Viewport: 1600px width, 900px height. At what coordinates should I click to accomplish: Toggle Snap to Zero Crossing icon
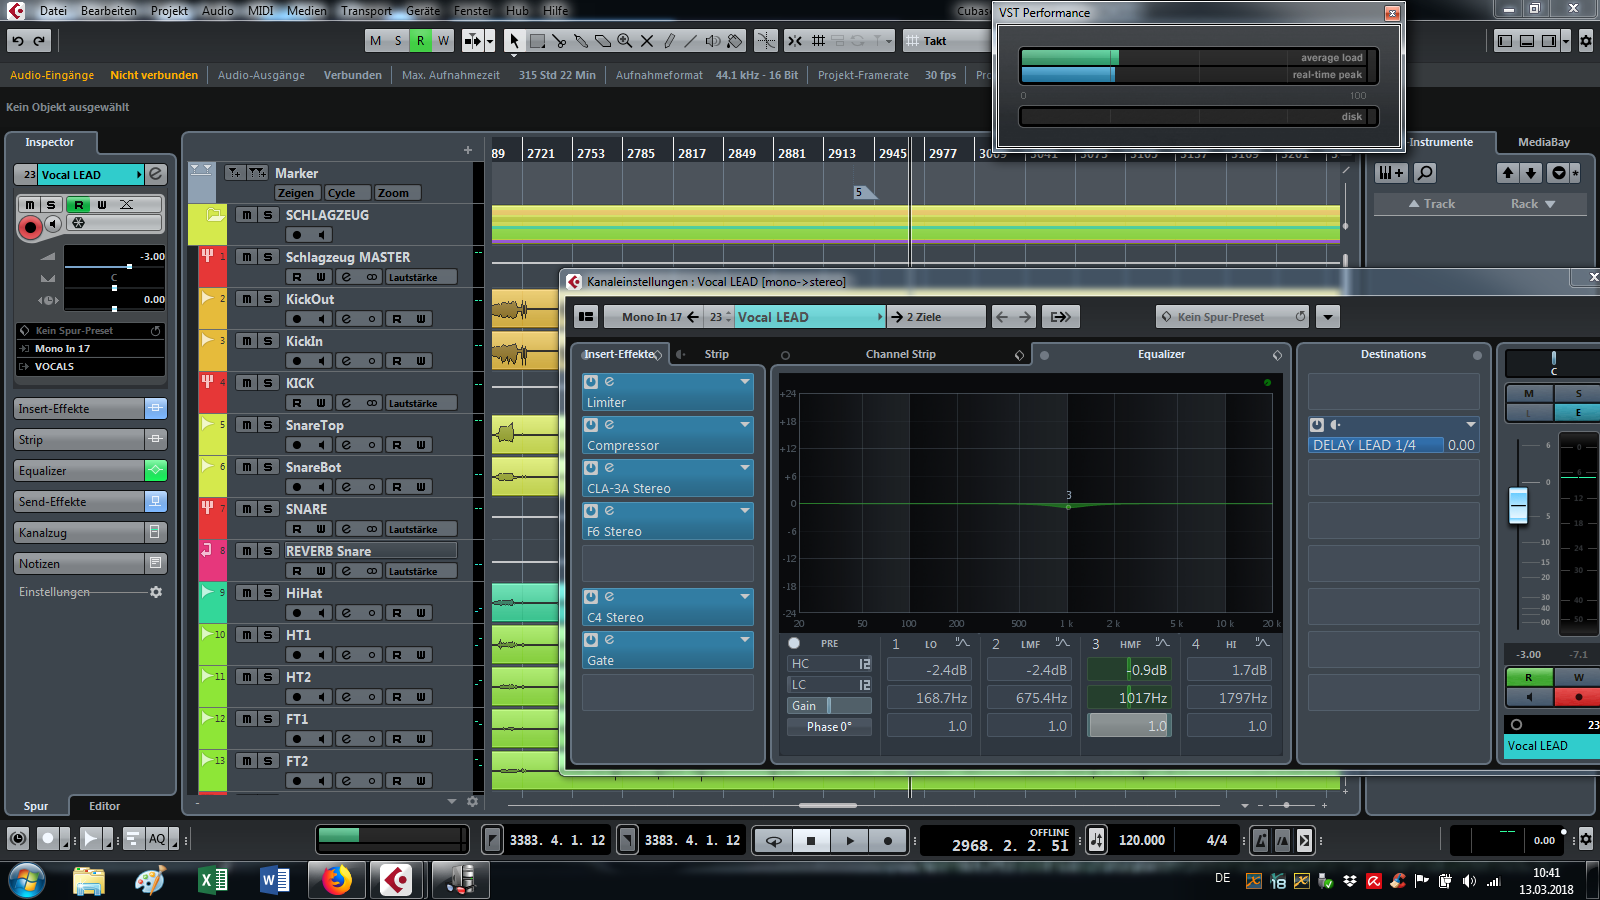(766, 41)
